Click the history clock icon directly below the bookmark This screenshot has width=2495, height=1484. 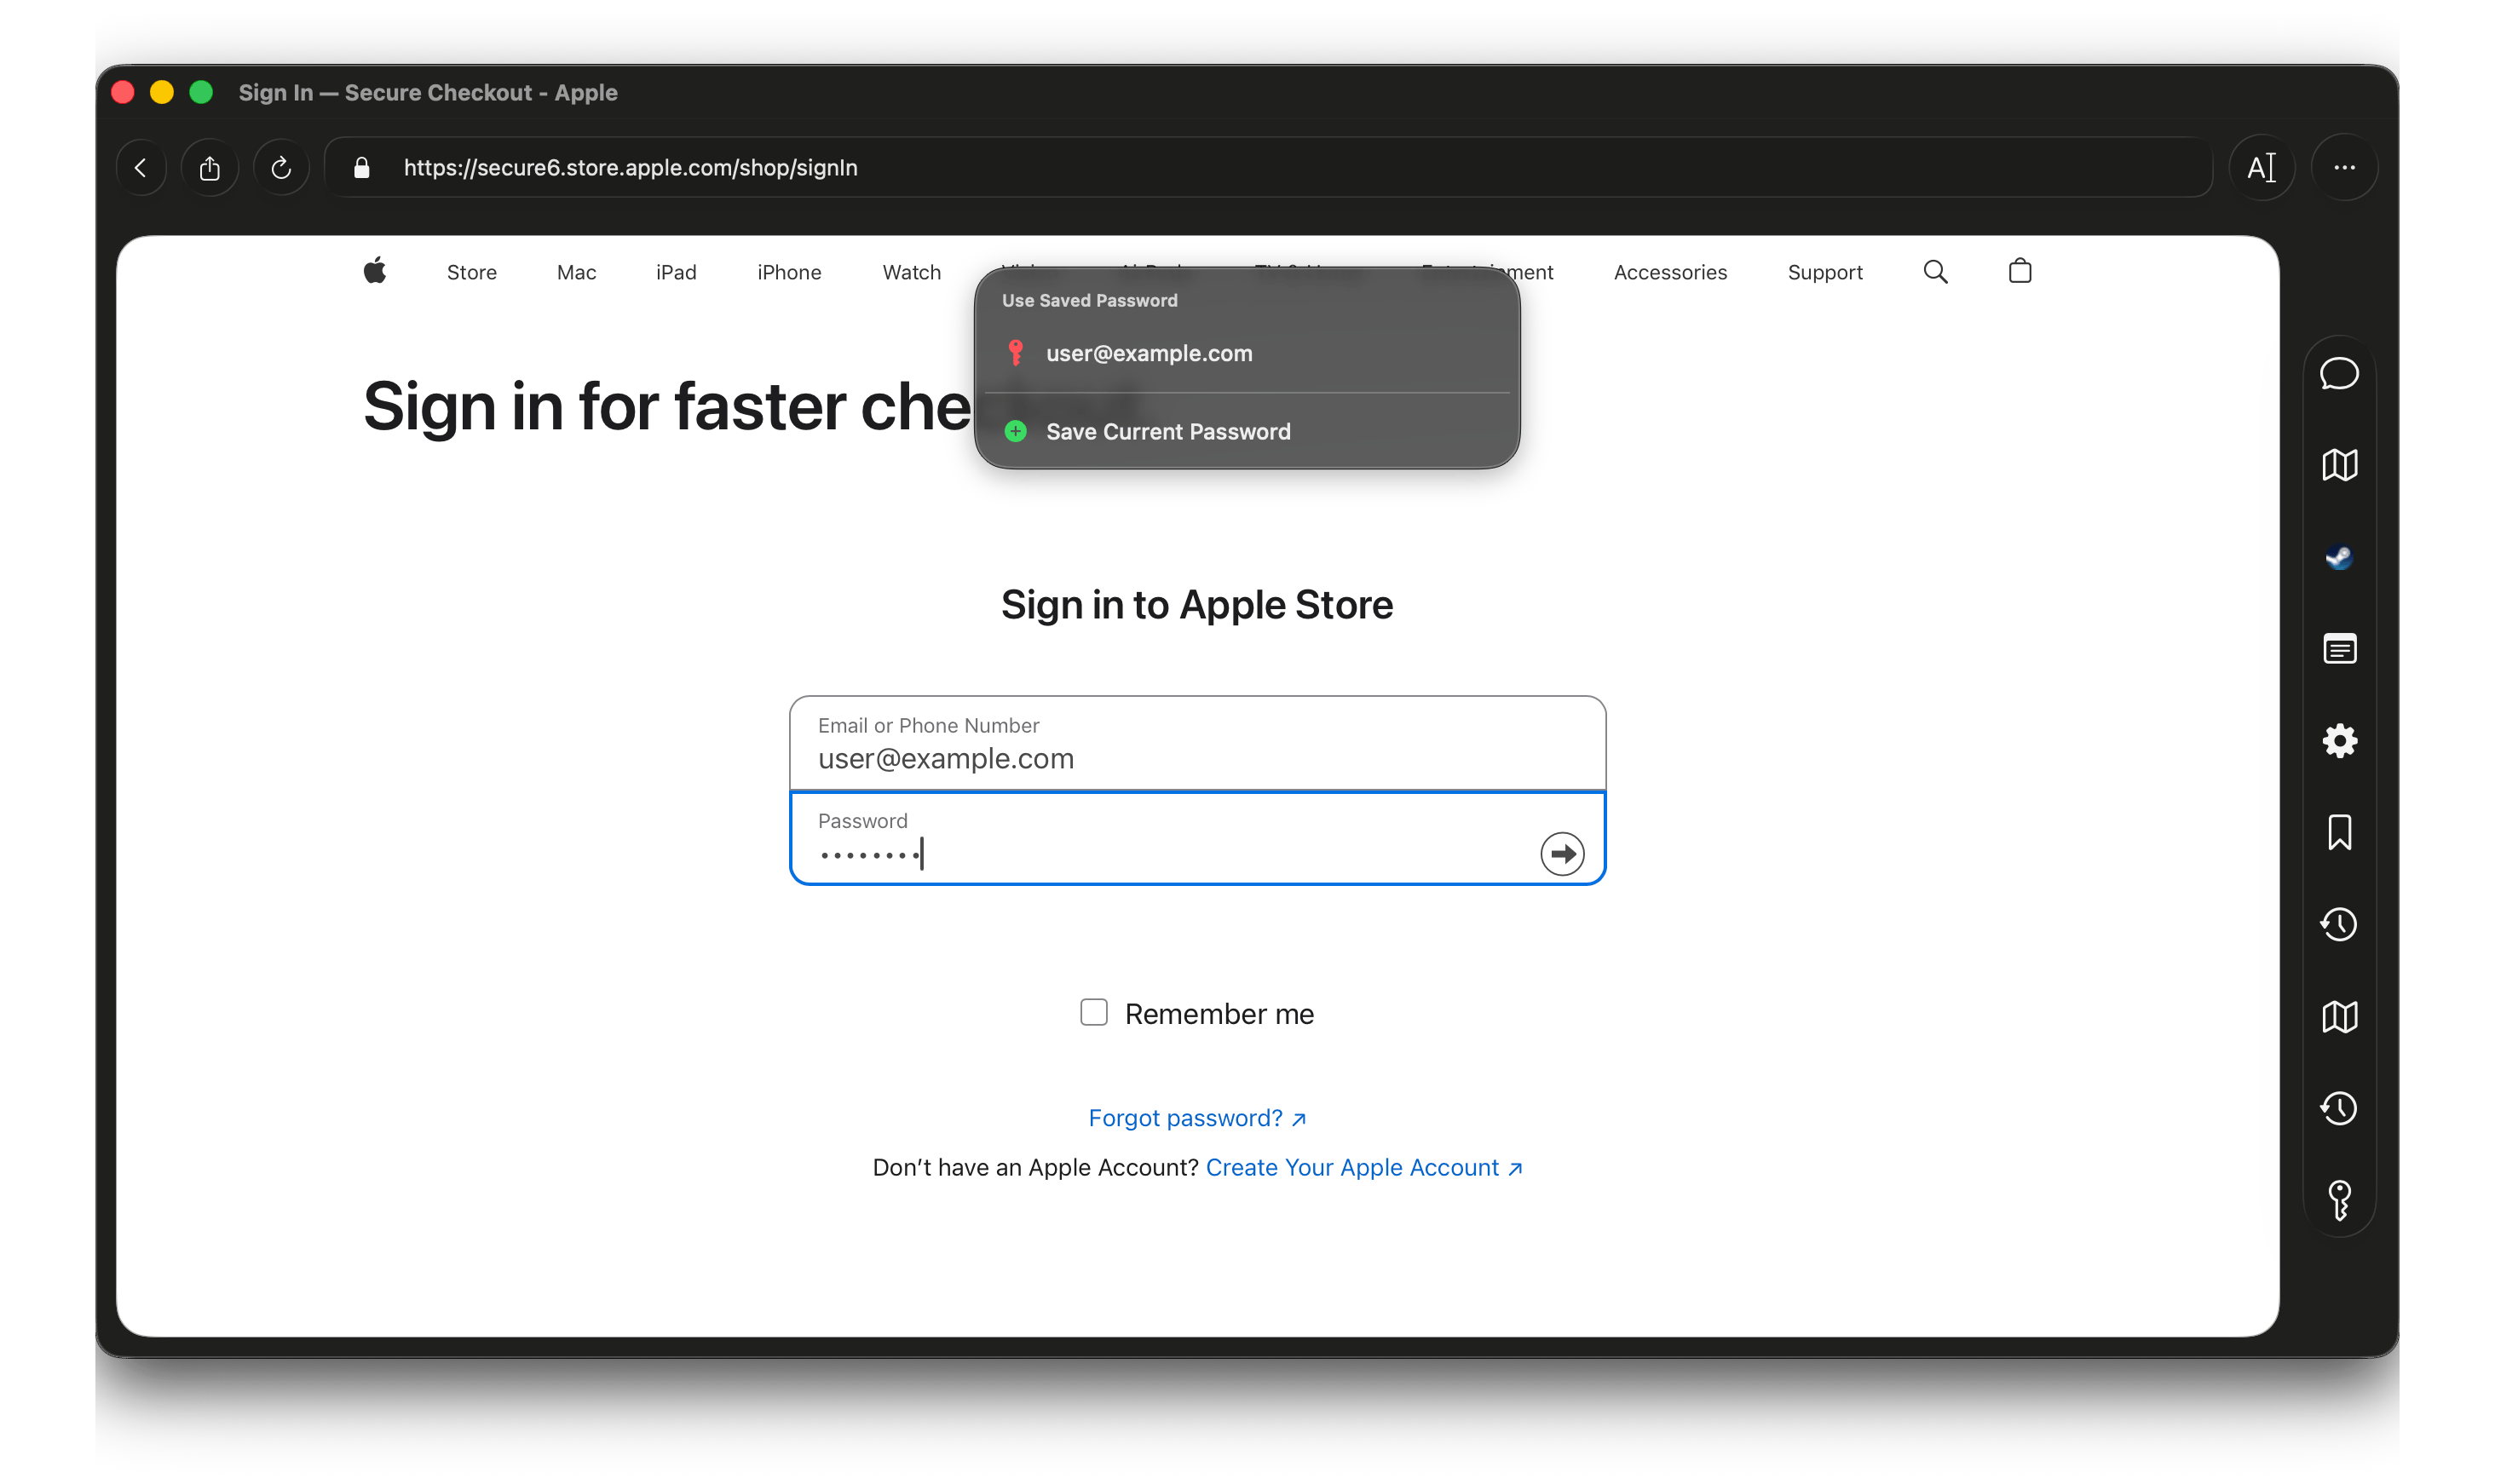(x=2338, y=924)
